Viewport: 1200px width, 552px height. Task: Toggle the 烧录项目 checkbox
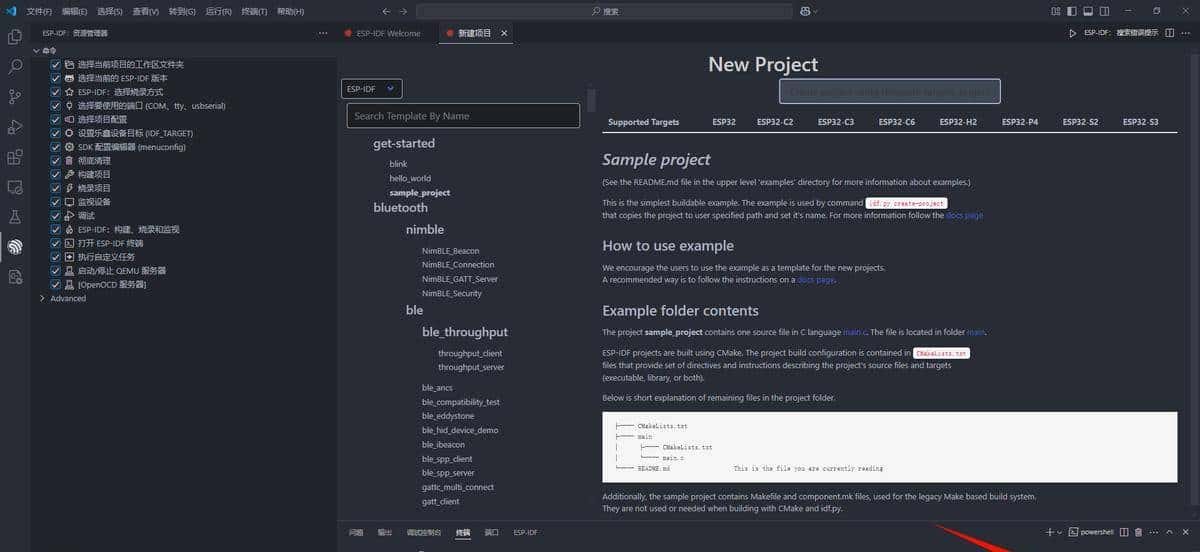coord(56,188)
